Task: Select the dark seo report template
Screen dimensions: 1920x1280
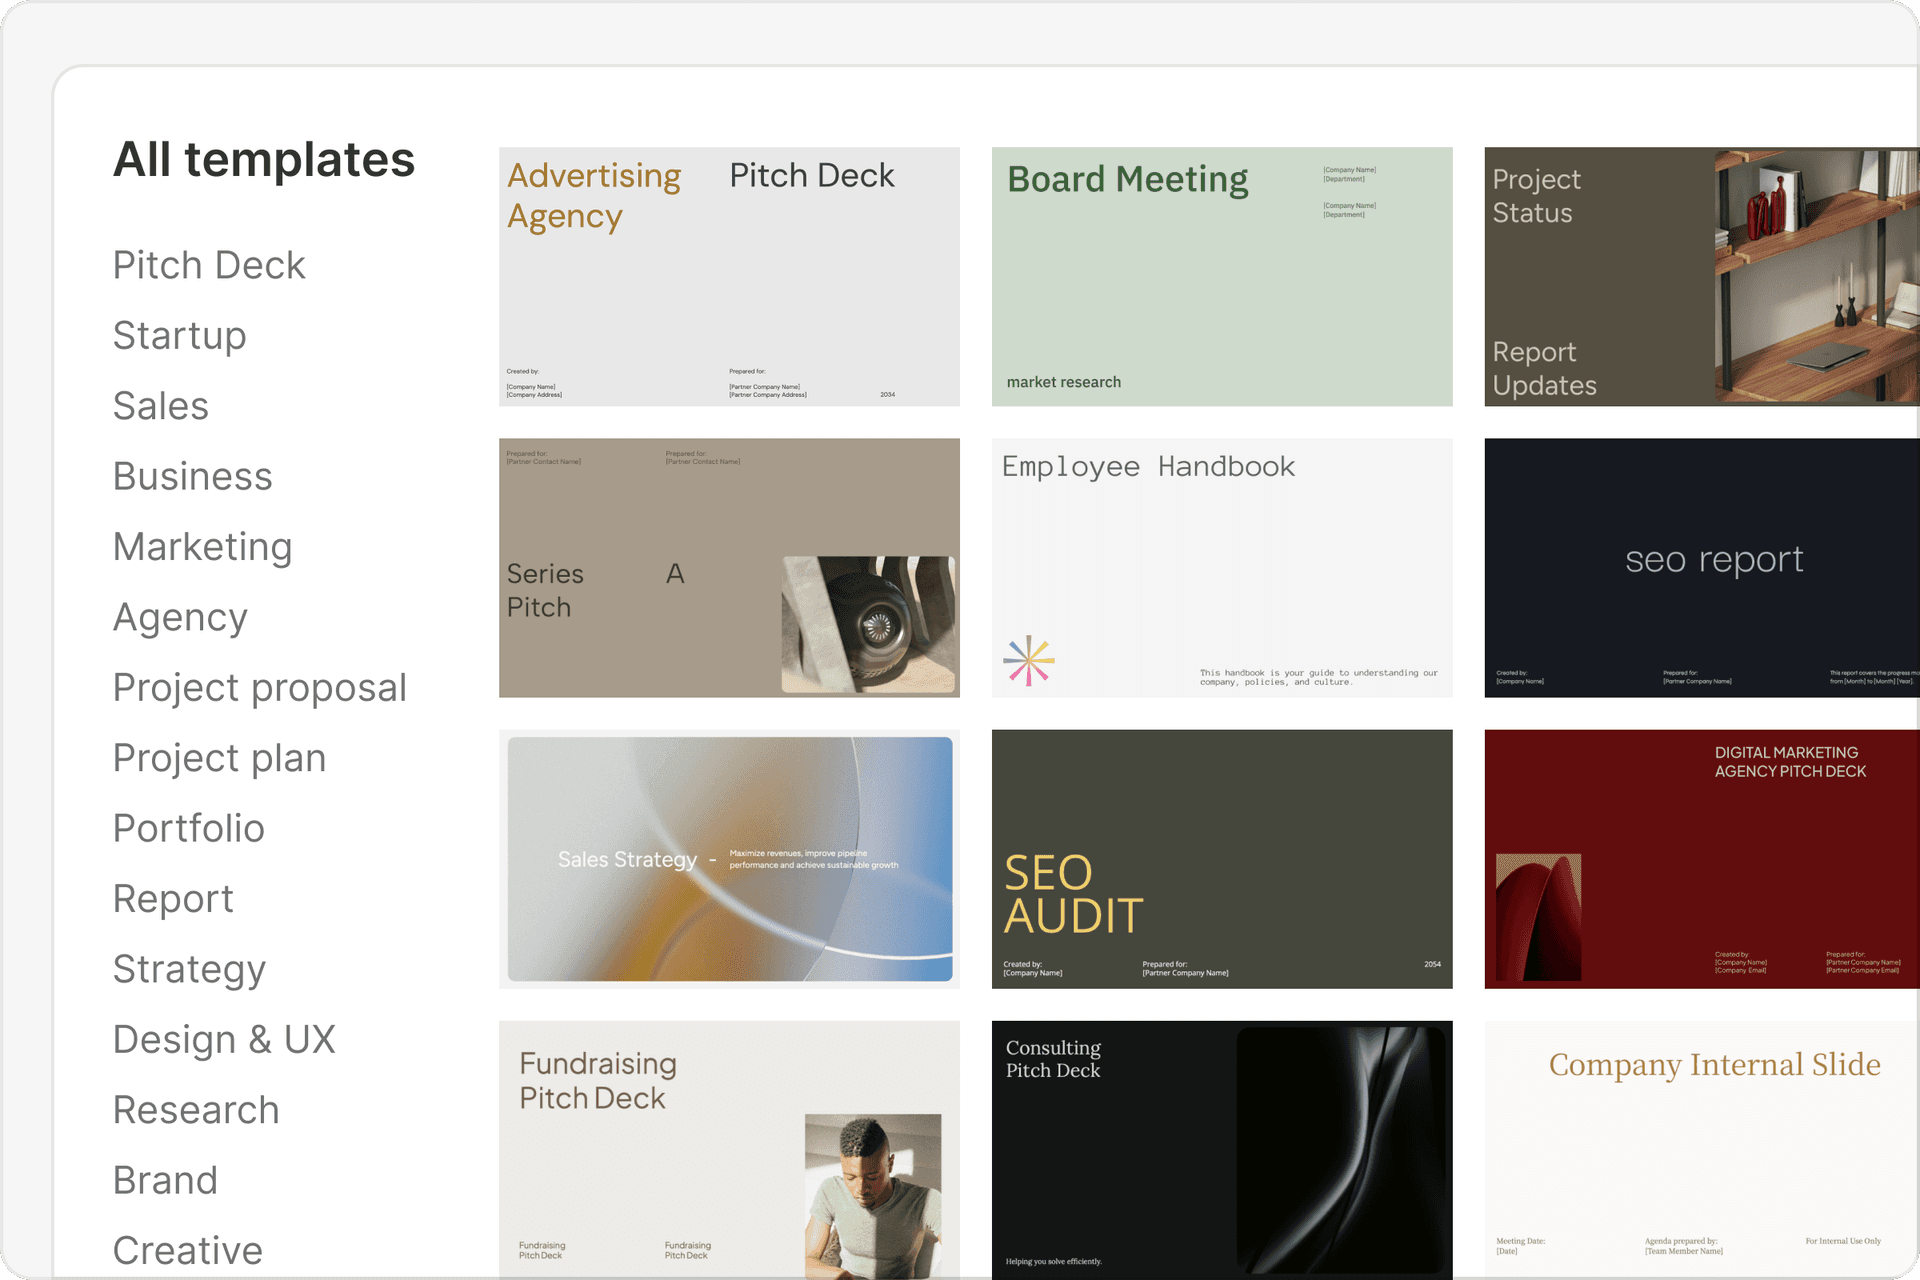Action: pyautogui.click(x=1700, y=568)
